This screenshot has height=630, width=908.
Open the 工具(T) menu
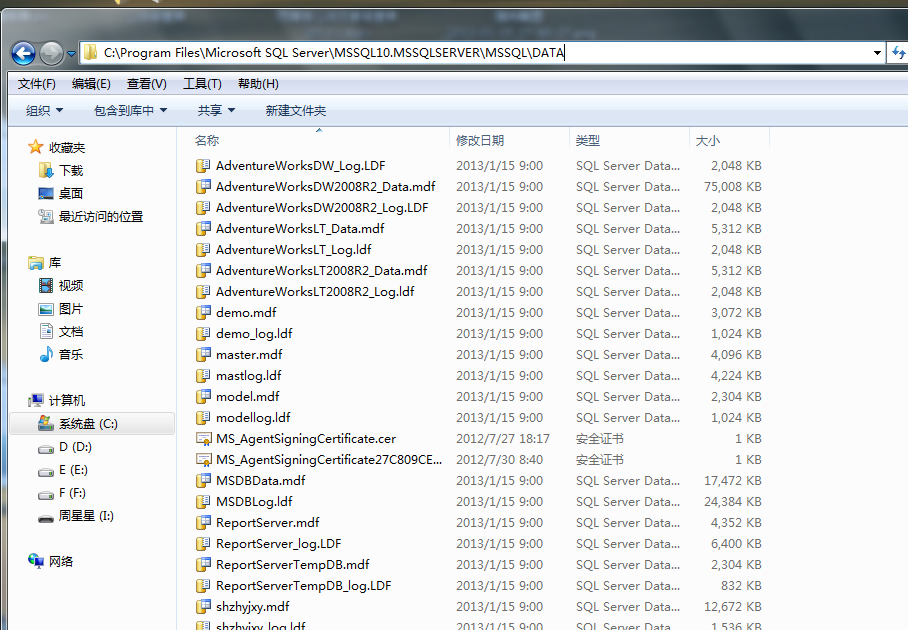pos(202,84)
